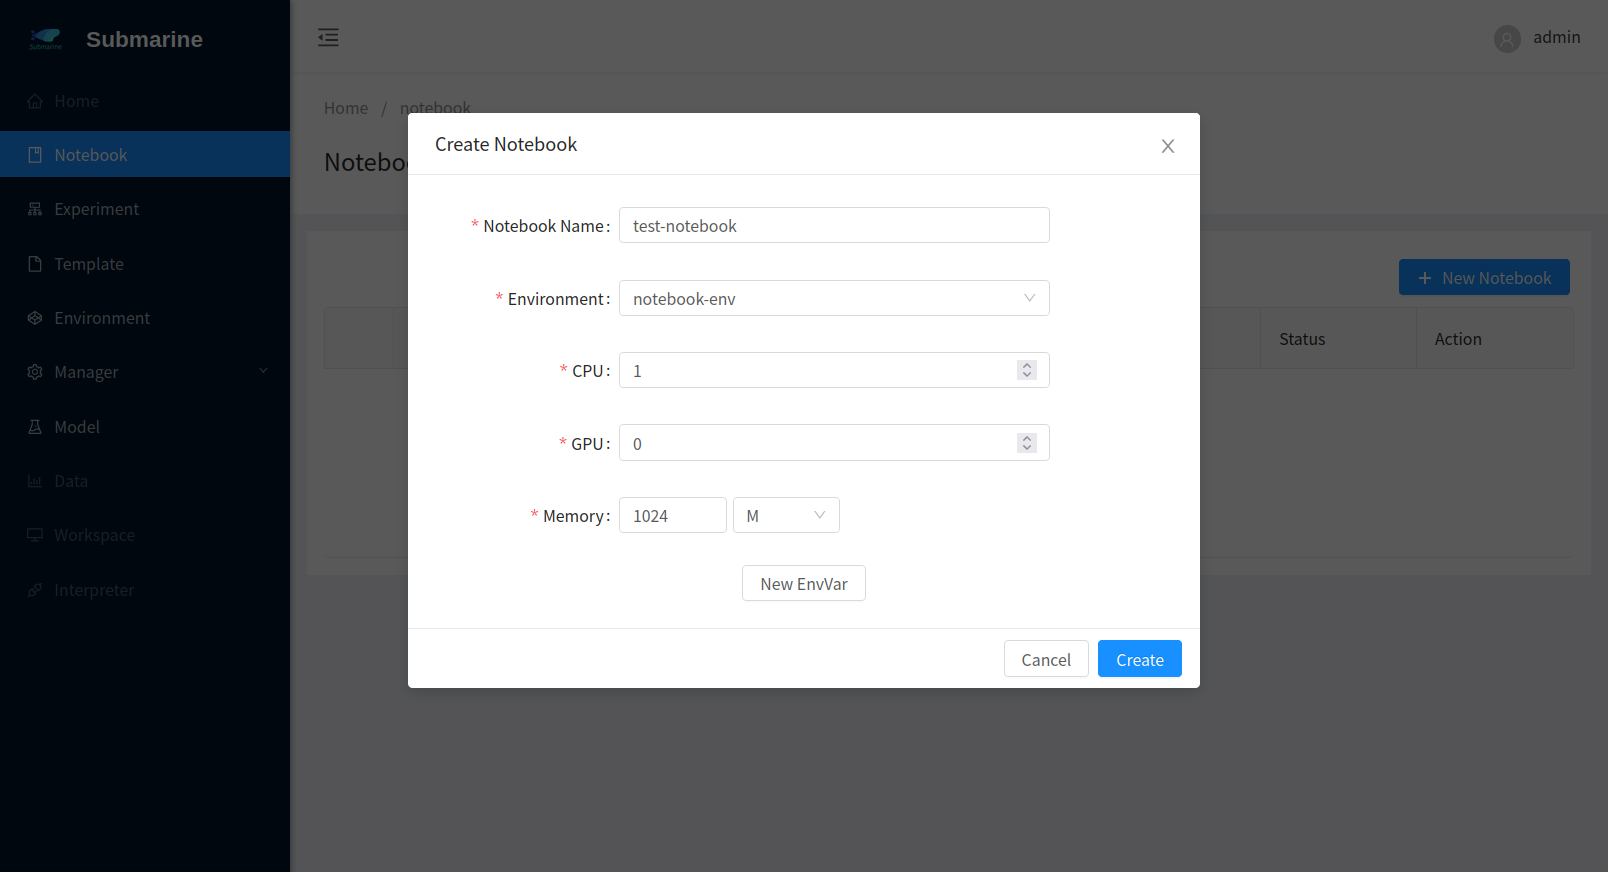Viewport: 1608px width, 872px height.
Task: Click the Notebook Name input field
Action: pyautogui.click(x=833, y=226)
